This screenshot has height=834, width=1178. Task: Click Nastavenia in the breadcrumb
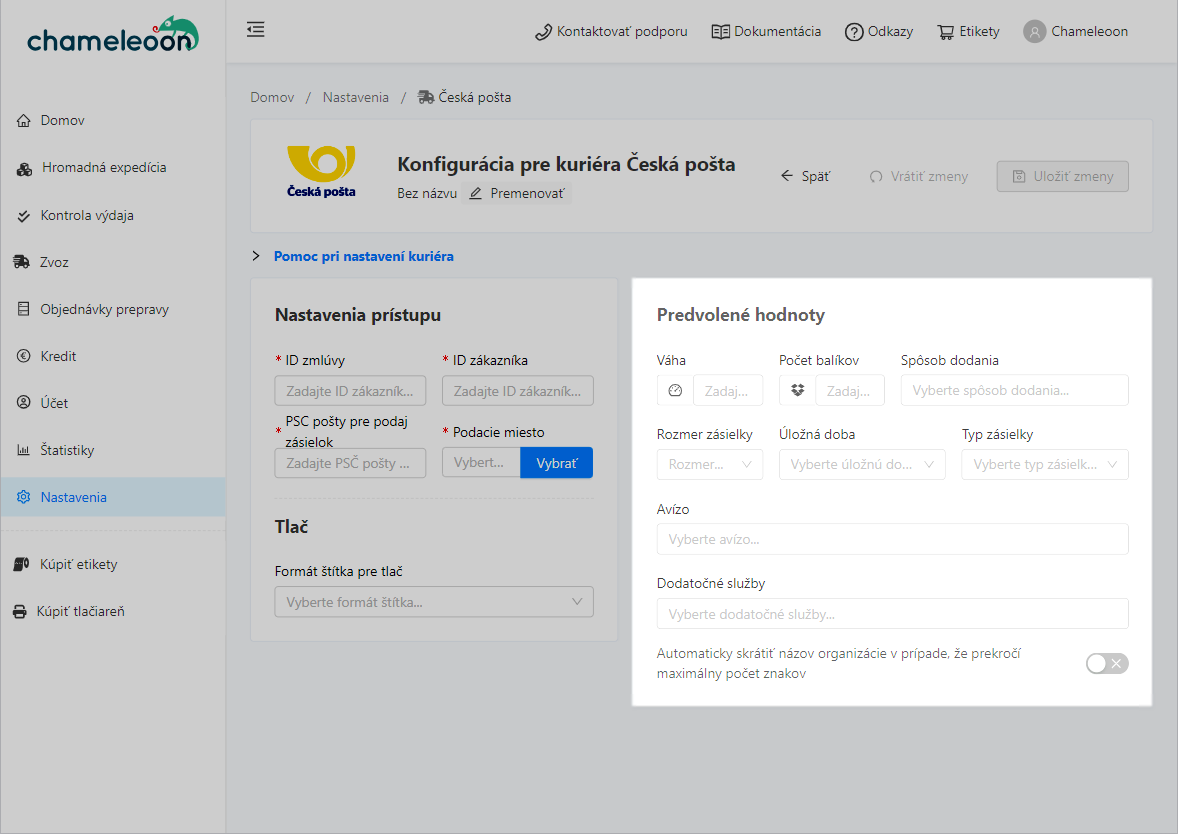click(x=355, y=97)
